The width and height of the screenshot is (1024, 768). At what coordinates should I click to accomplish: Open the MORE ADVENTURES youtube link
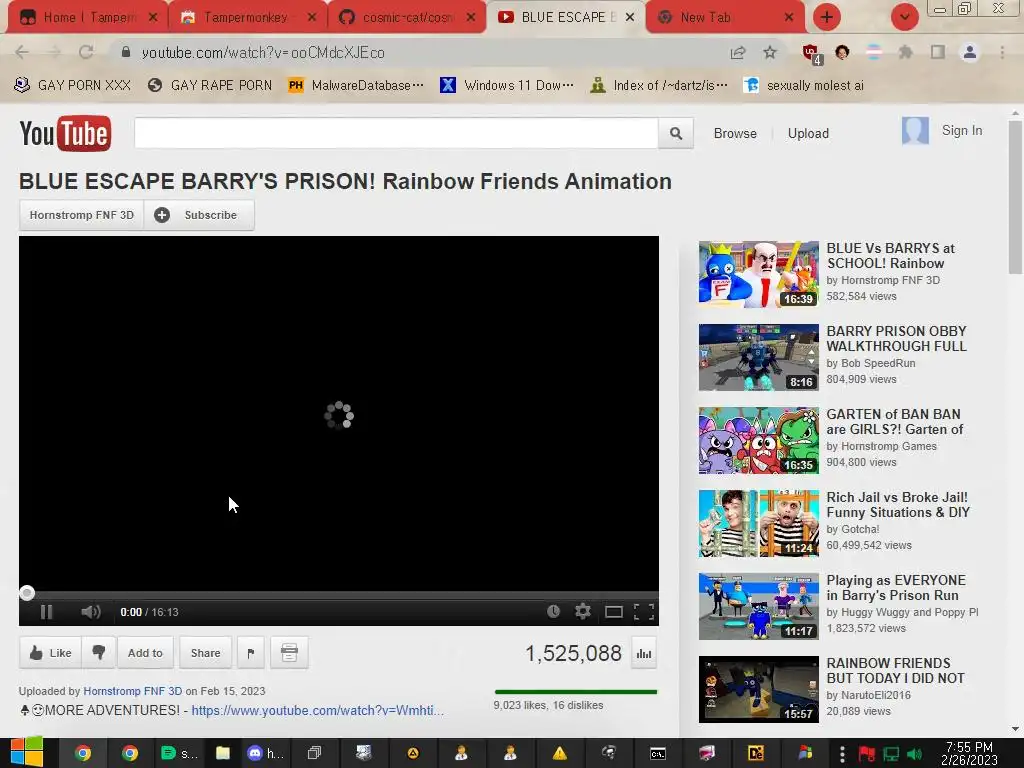coord(317,710)
